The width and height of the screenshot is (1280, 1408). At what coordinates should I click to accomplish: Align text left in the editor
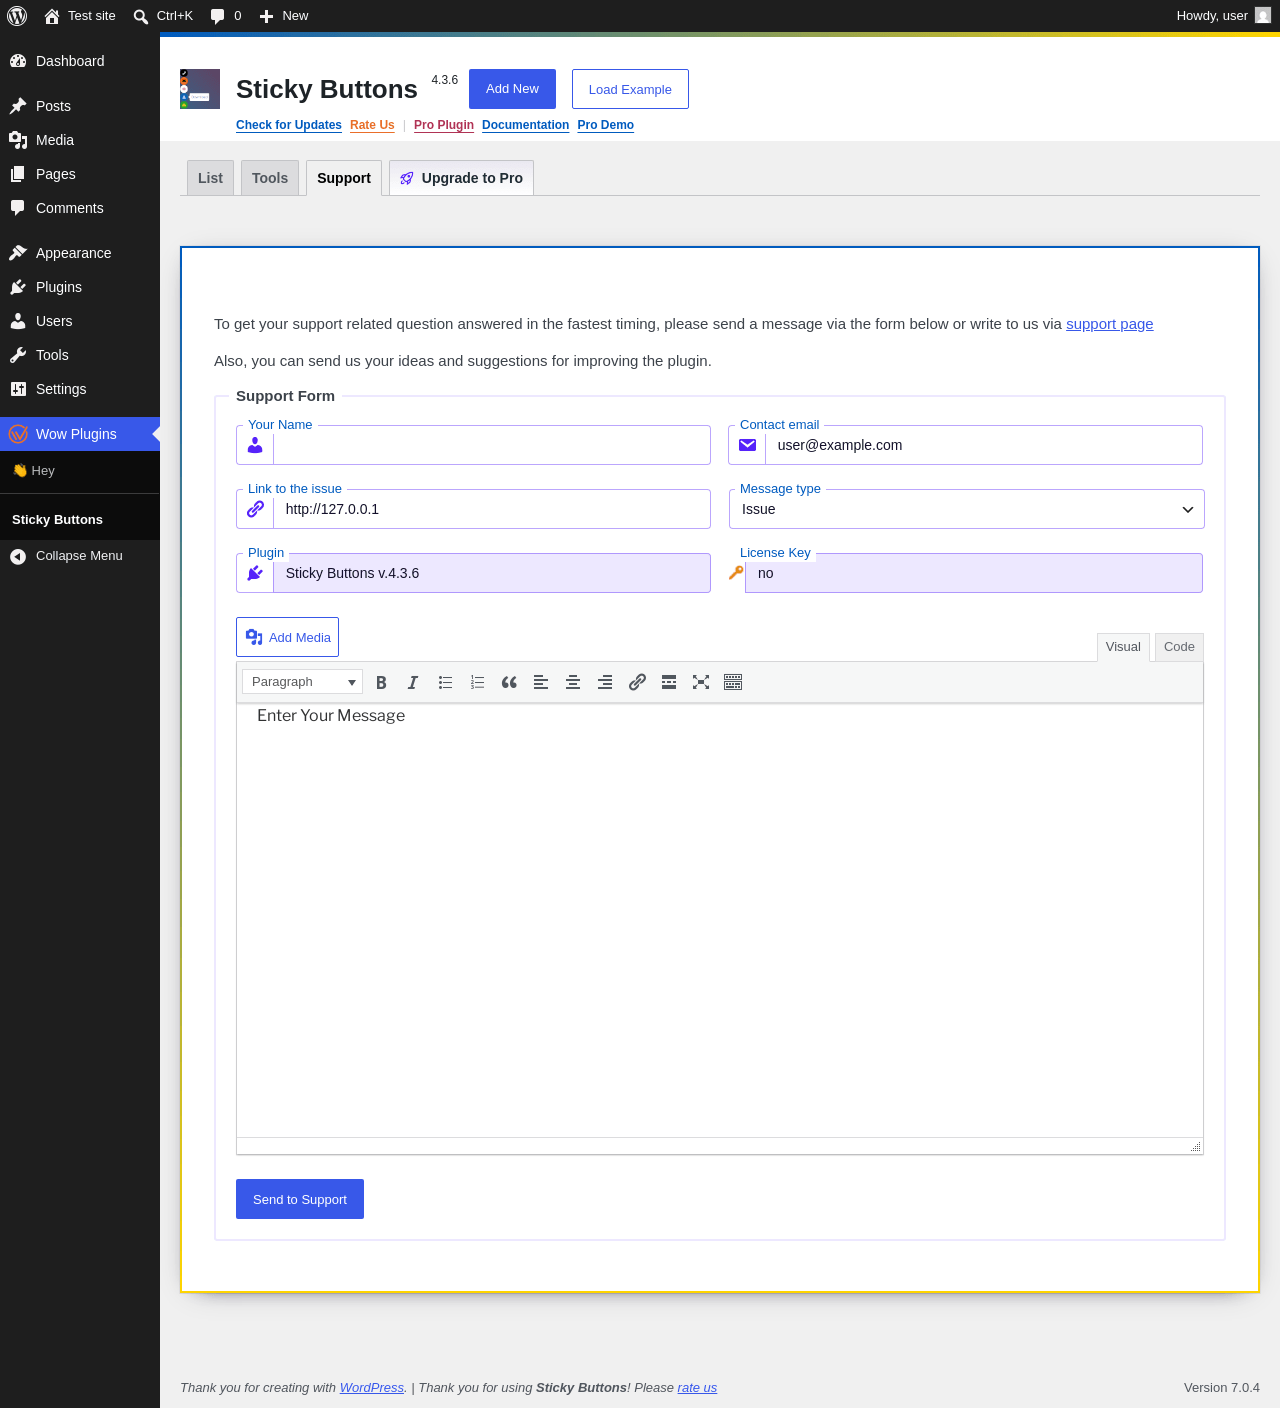pos(541,682)
